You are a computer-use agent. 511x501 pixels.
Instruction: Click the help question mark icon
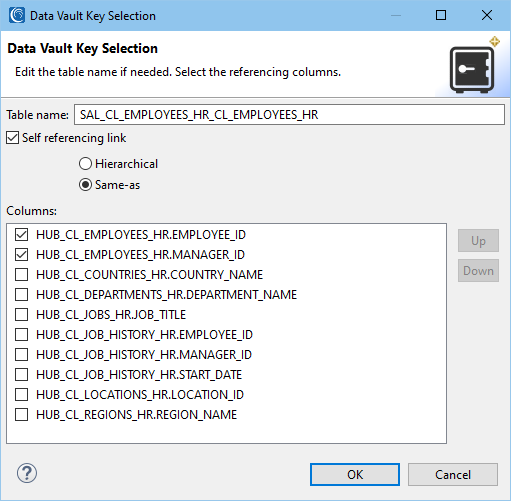(x=27, y=473)
